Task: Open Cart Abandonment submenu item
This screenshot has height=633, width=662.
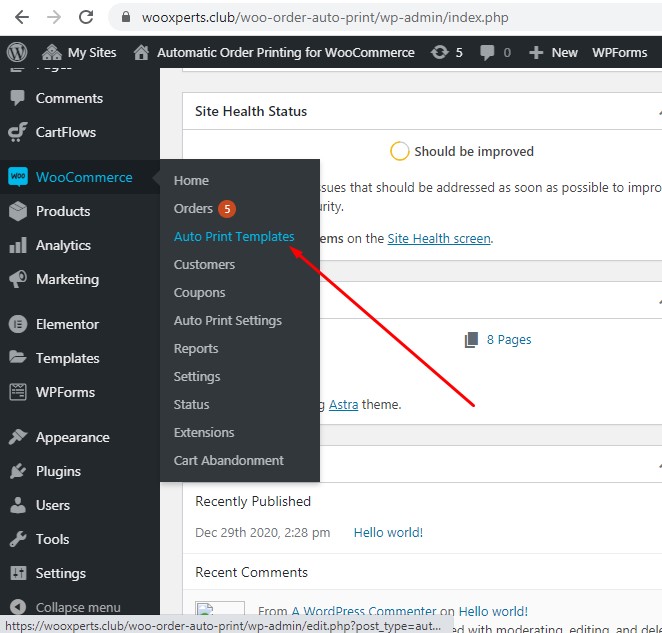Action: [x=228, y=460]
